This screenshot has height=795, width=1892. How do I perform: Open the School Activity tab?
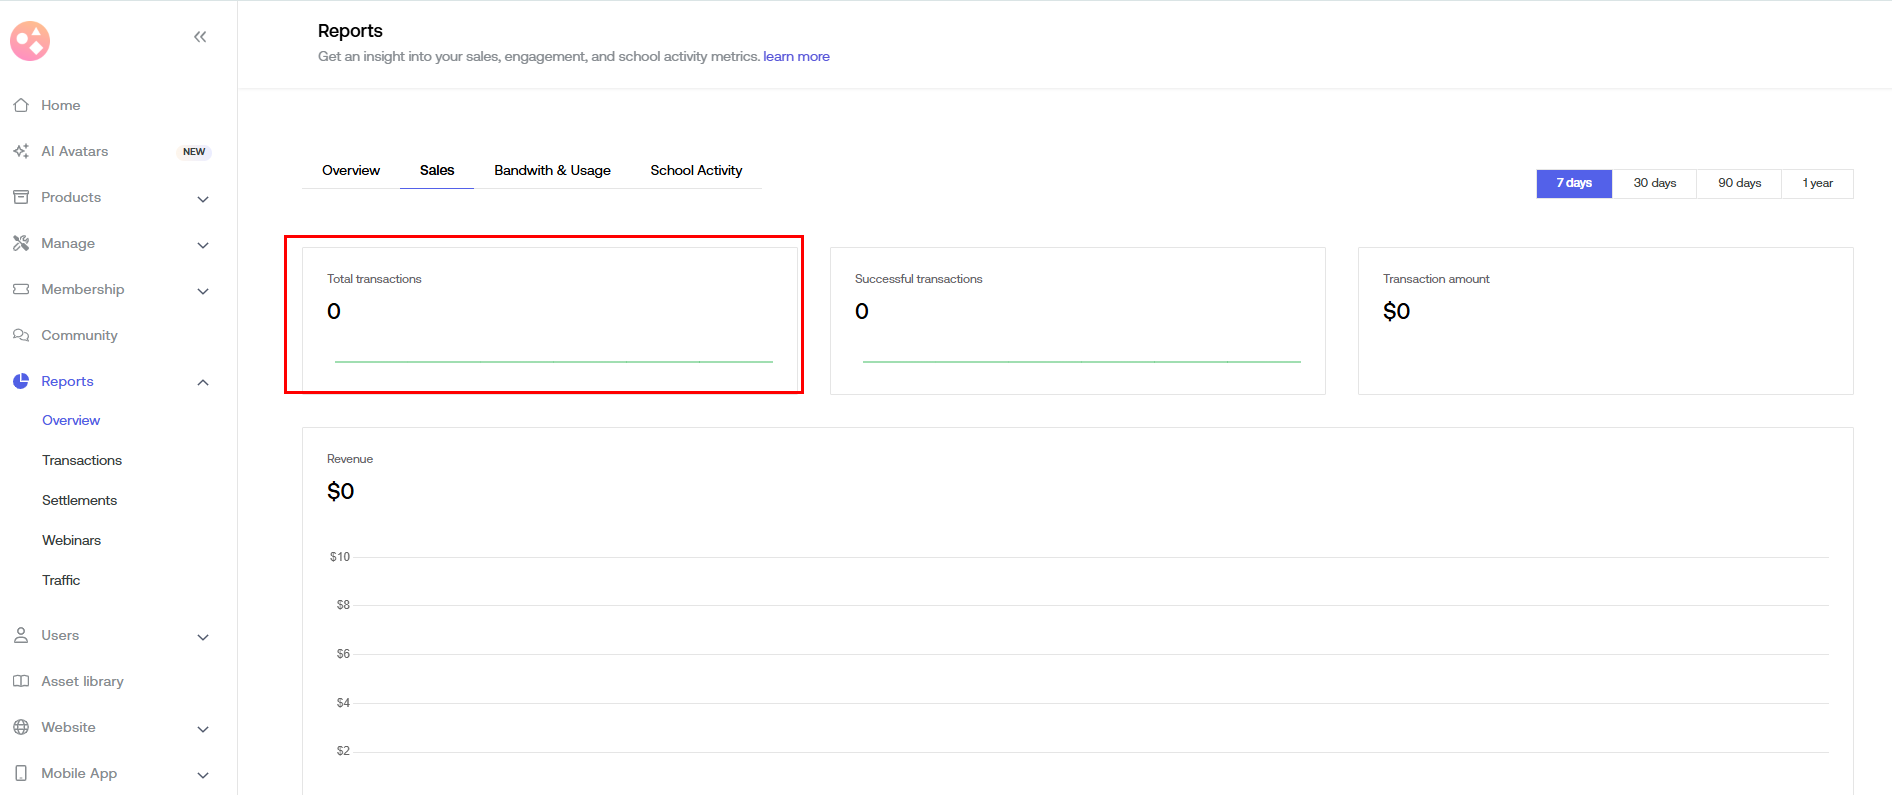[696, 171]
